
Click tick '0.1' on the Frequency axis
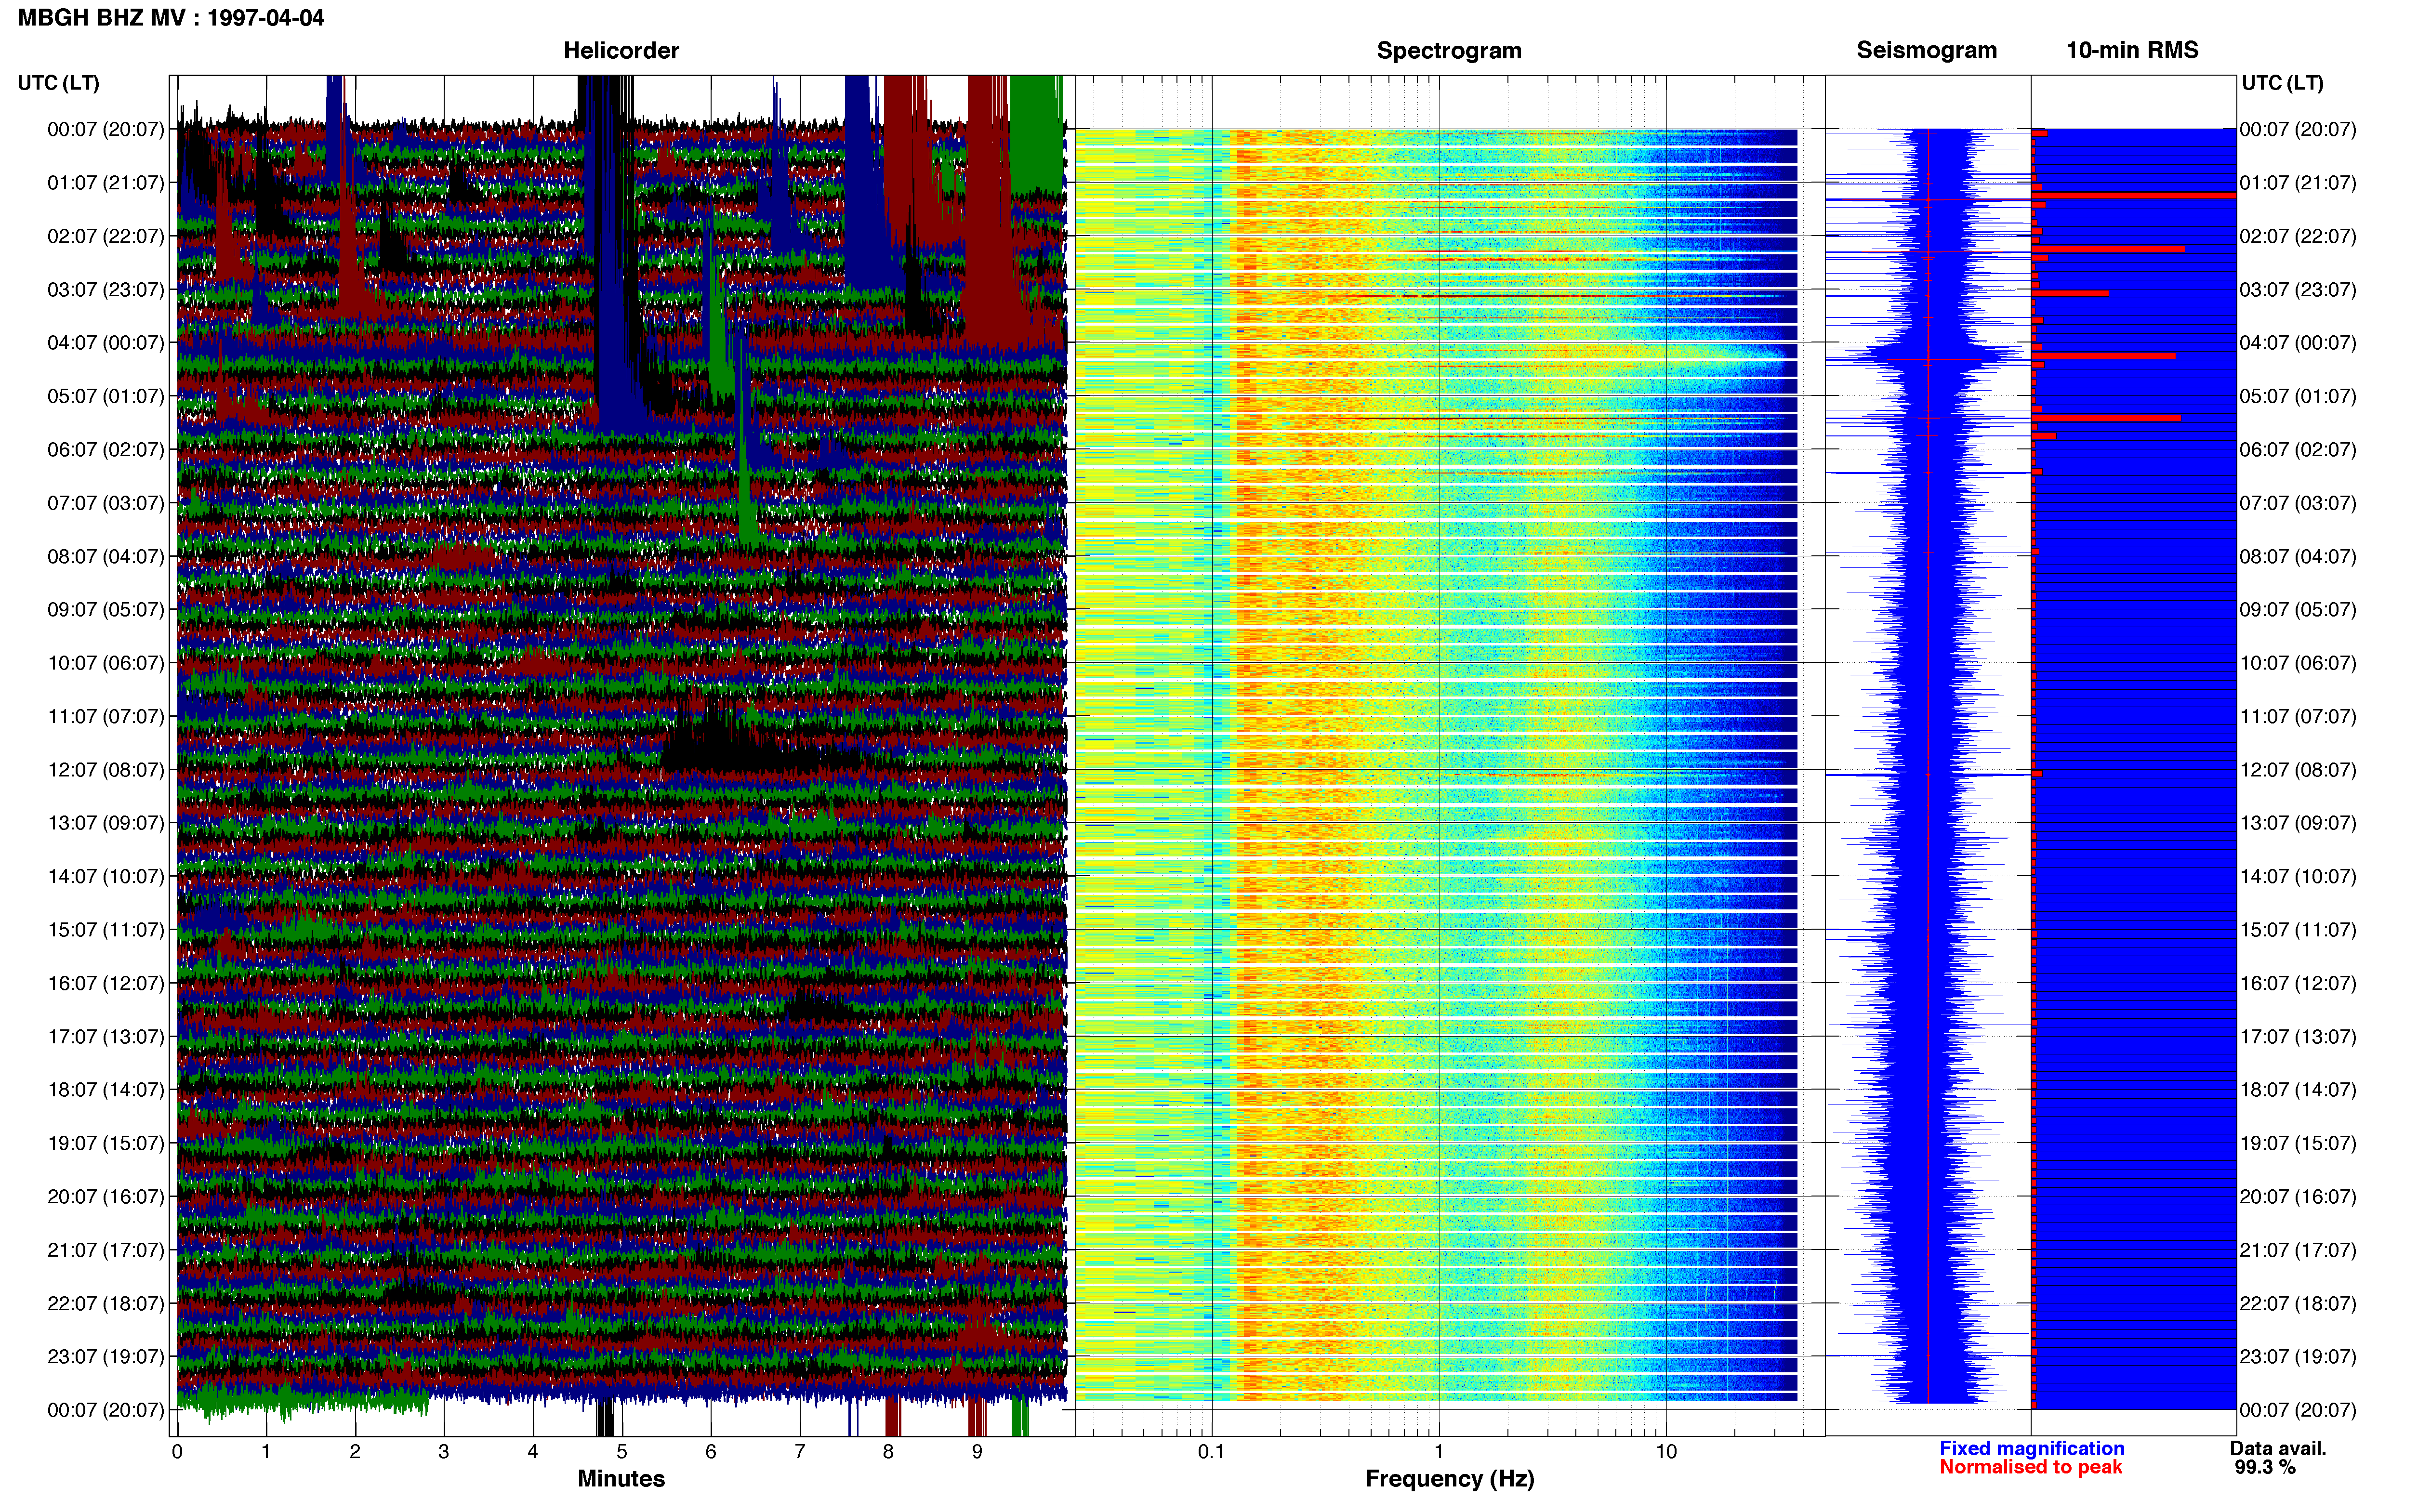point(1211,1452)
